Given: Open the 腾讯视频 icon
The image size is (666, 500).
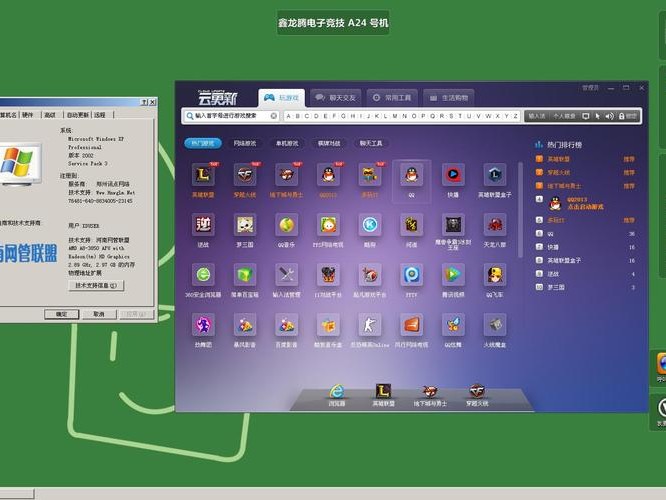Looking at the screenshot, I should click(453, 275).
